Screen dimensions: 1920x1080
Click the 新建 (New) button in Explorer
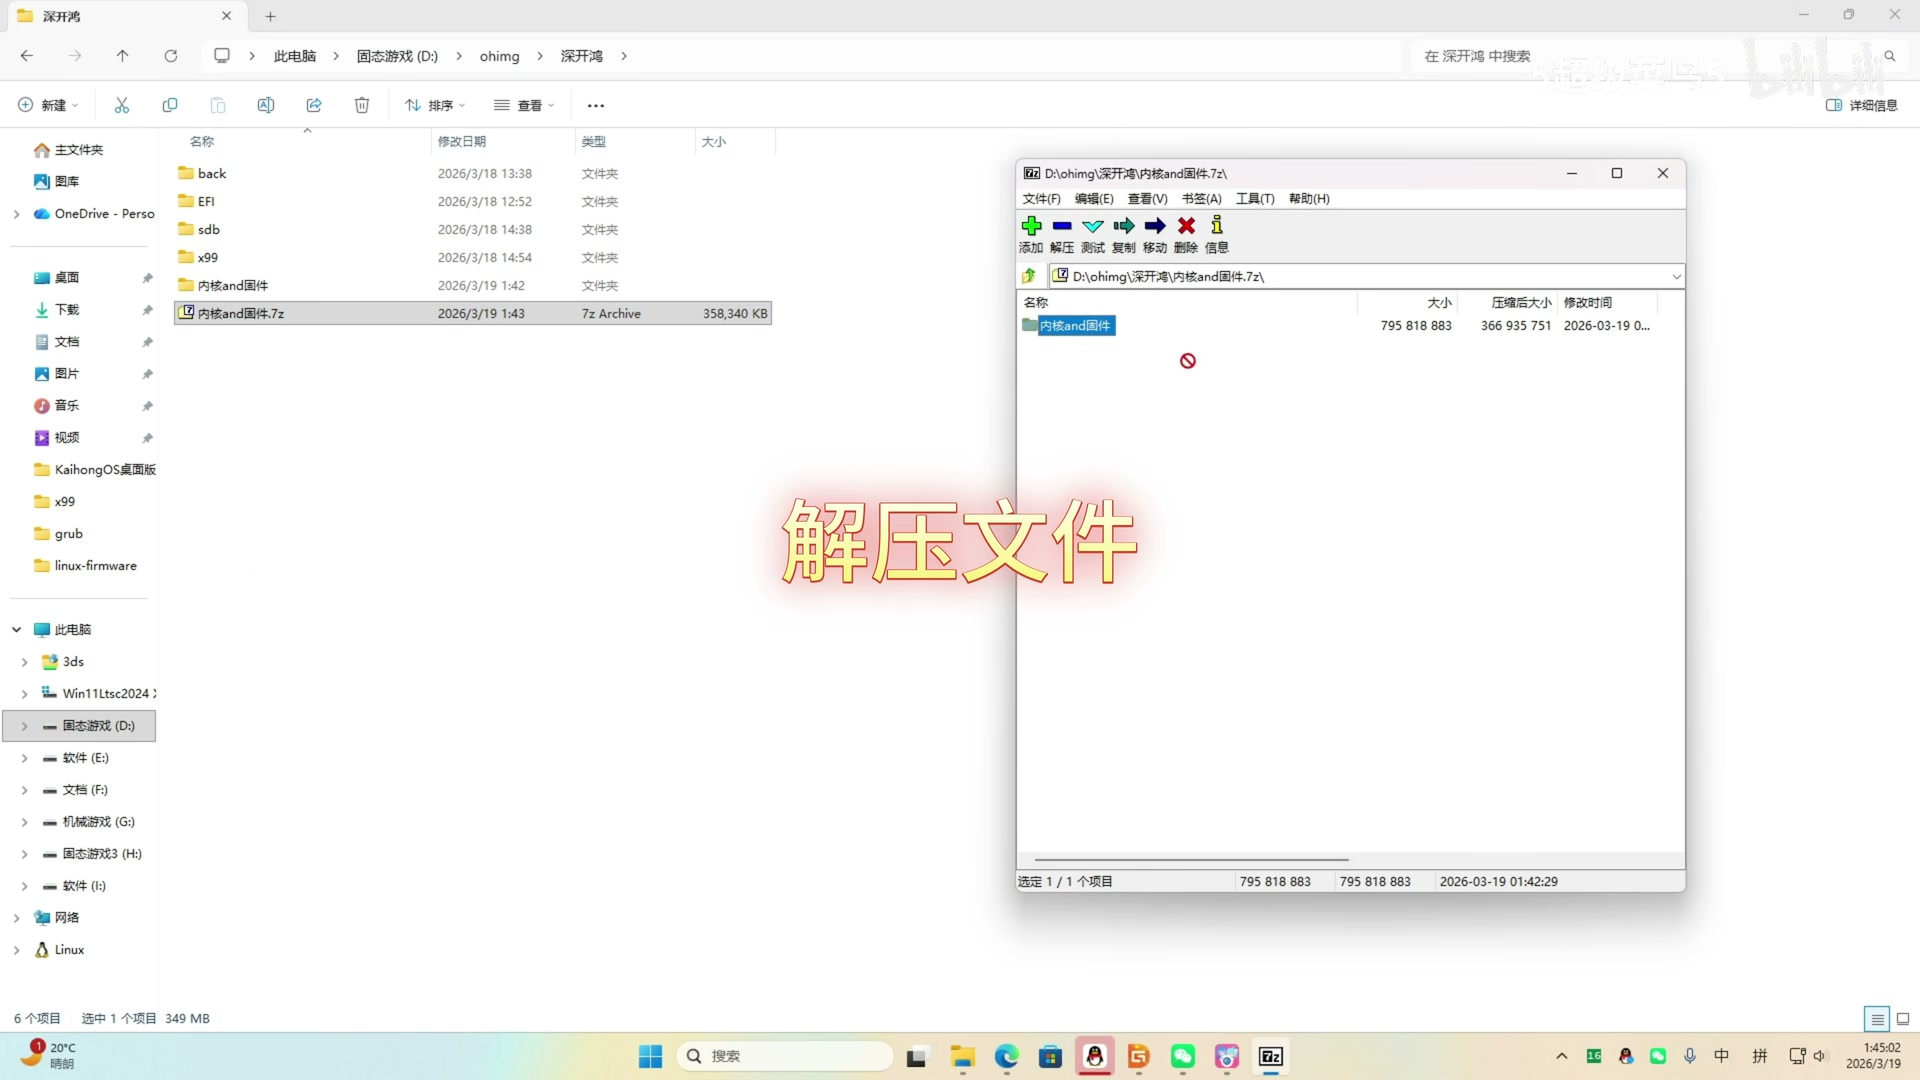click(48, 105)
